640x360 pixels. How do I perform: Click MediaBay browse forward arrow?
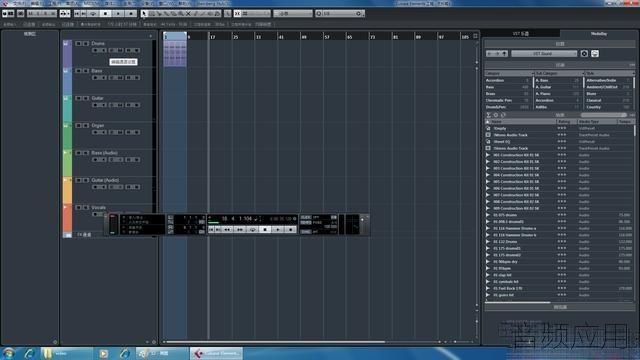[497, 54]
